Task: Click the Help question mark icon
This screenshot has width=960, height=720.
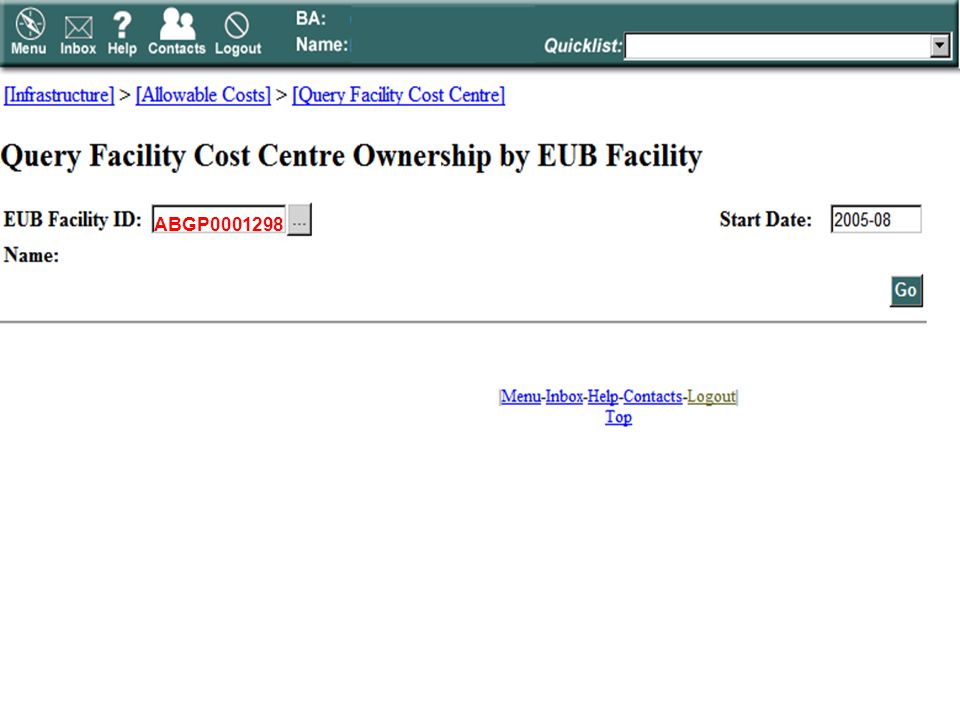Action: 122,33
